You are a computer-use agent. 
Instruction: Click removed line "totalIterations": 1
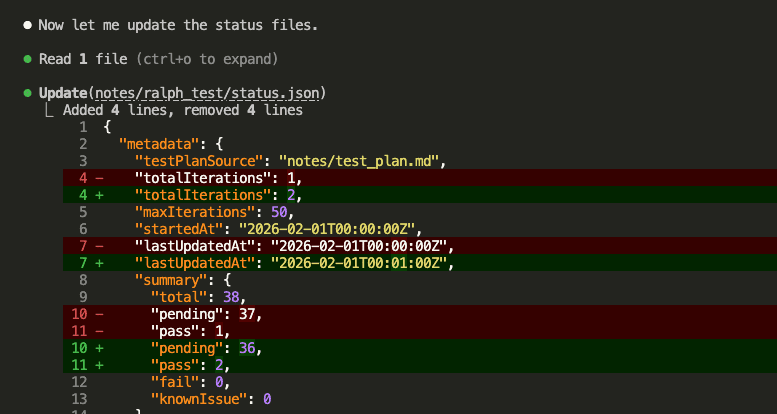420,177
